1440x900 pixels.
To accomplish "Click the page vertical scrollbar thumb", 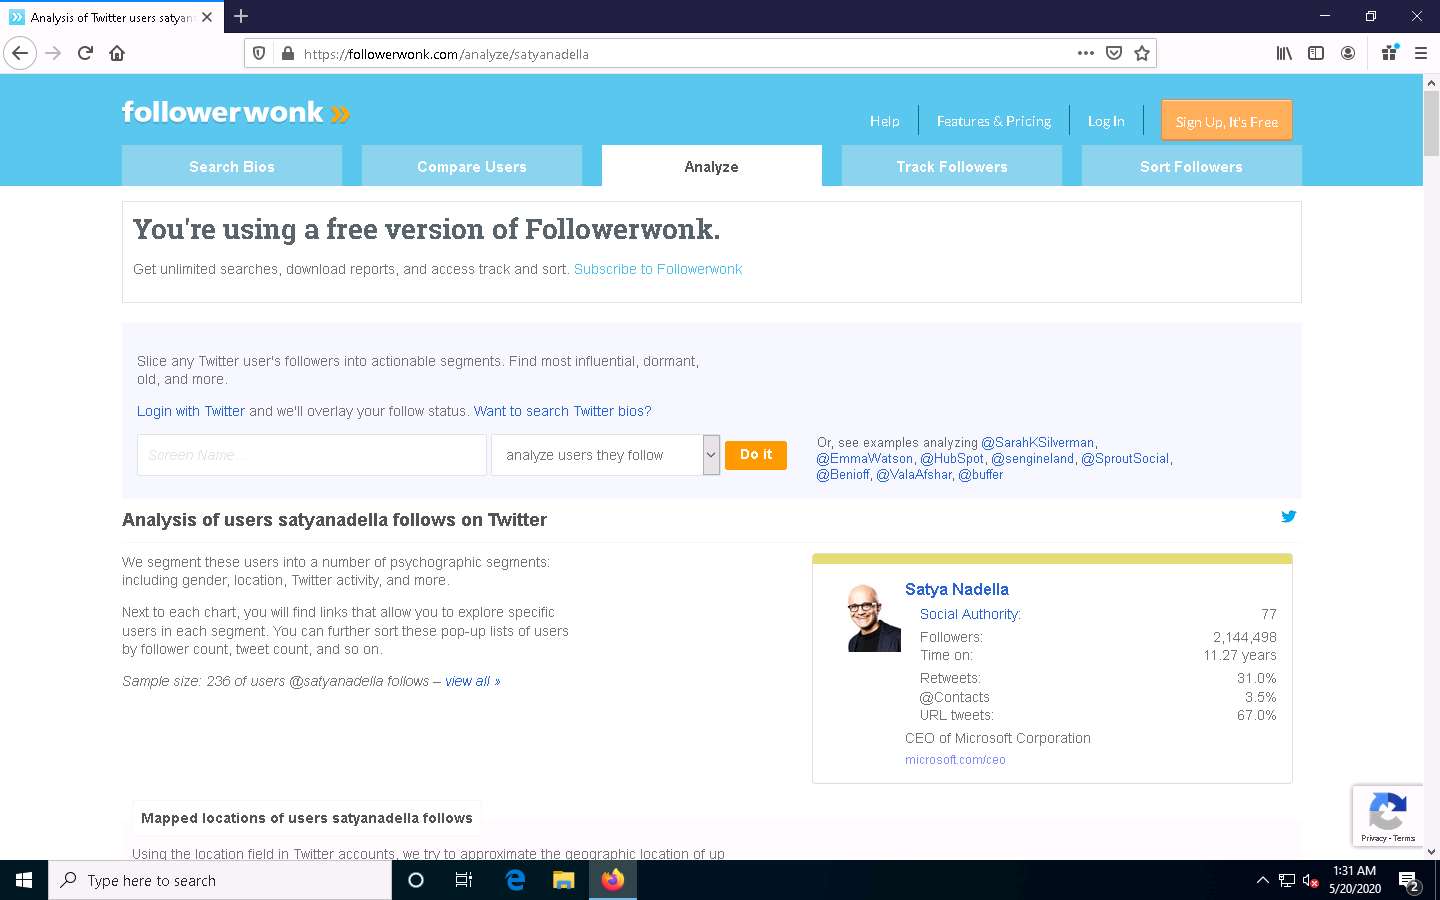I will (1431, 123).
